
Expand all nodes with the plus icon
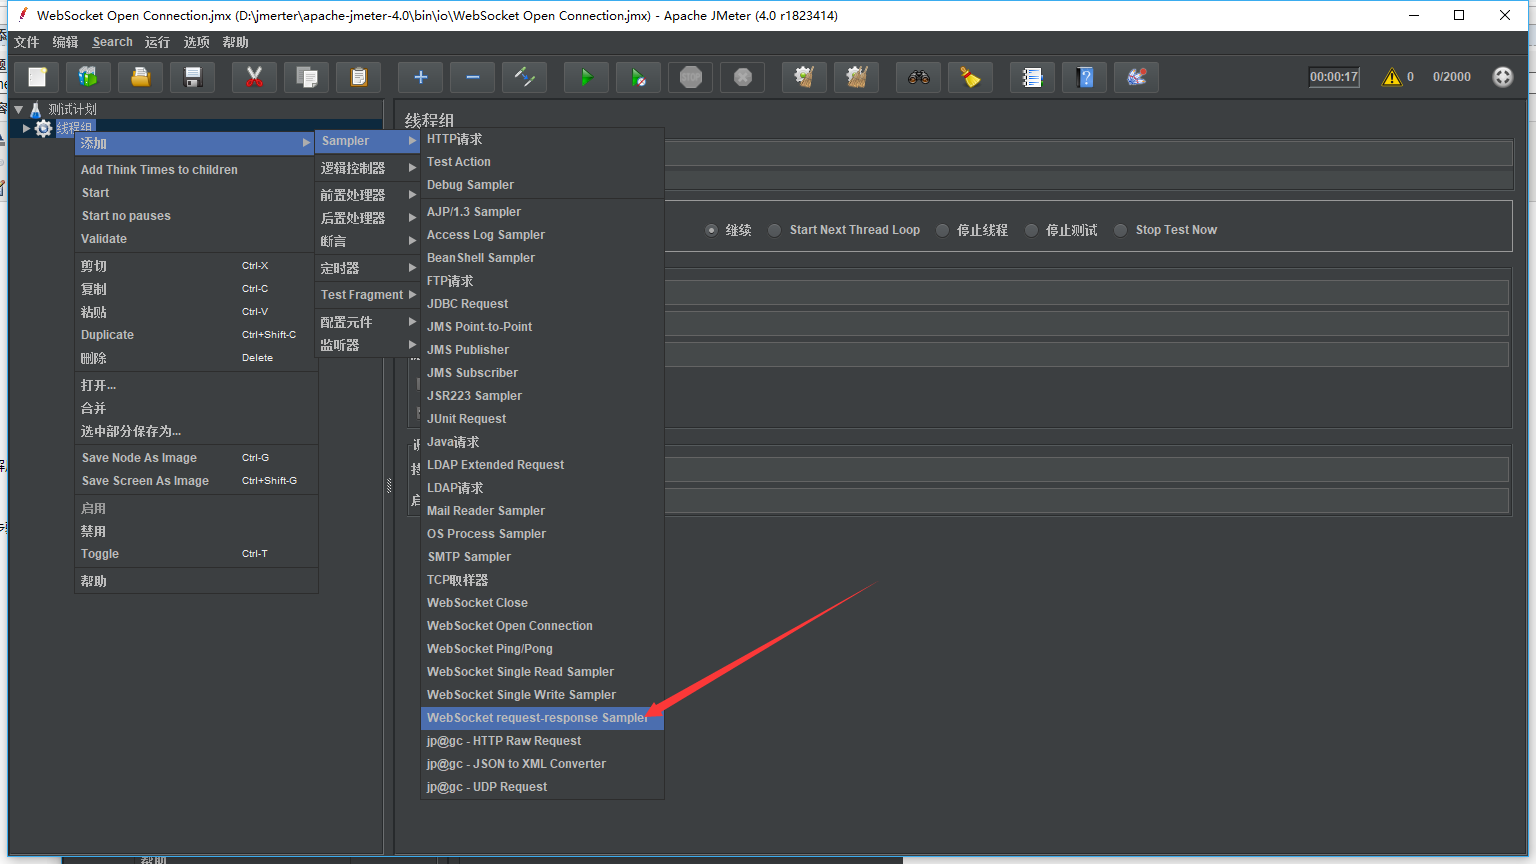pos(420,77)
